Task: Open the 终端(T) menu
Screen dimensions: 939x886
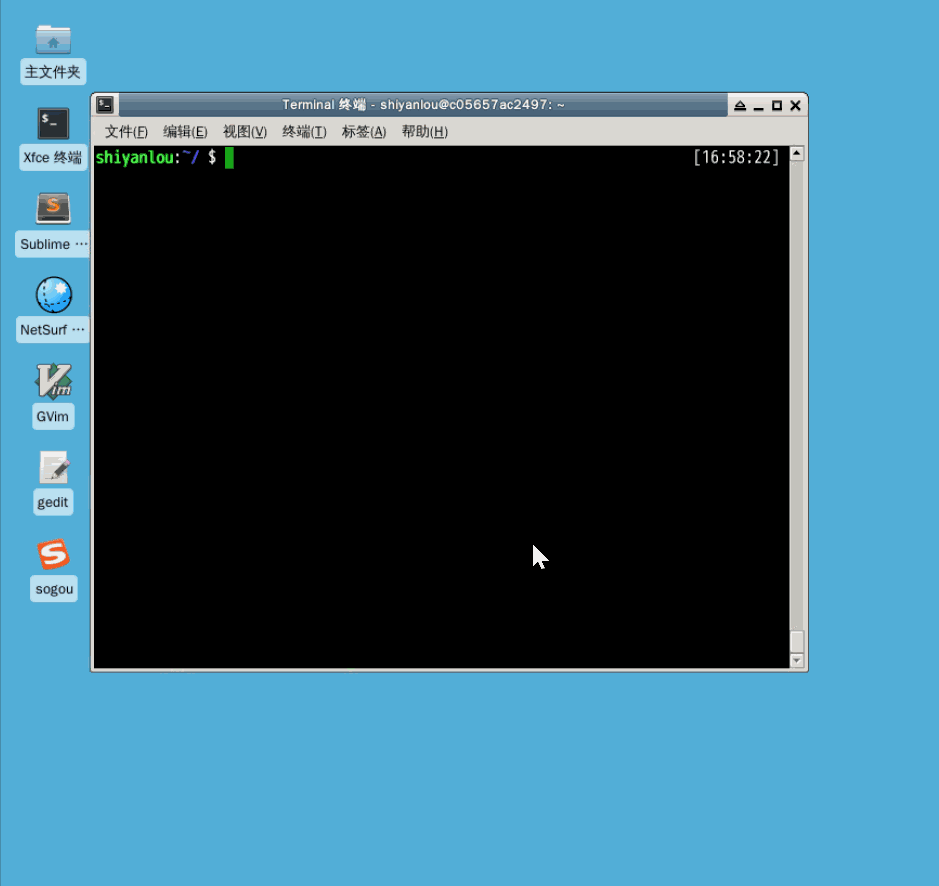Action: [304, 132]
